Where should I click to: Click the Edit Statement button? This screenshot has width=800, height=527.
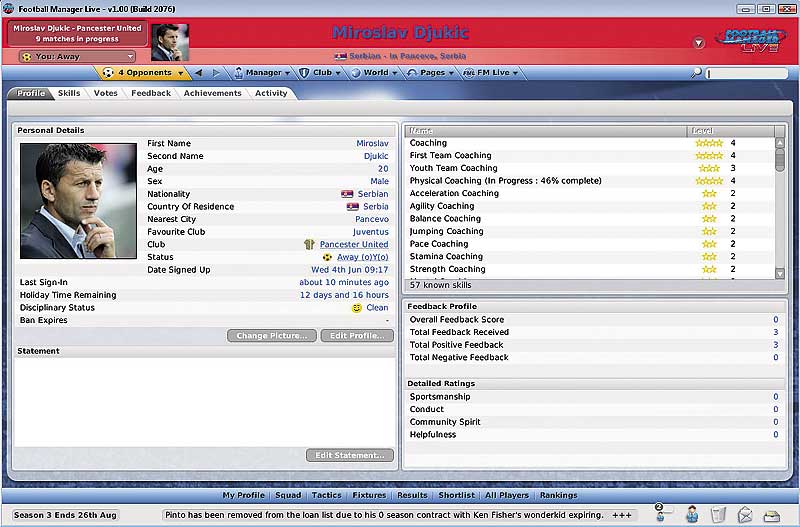pos(350,455)
